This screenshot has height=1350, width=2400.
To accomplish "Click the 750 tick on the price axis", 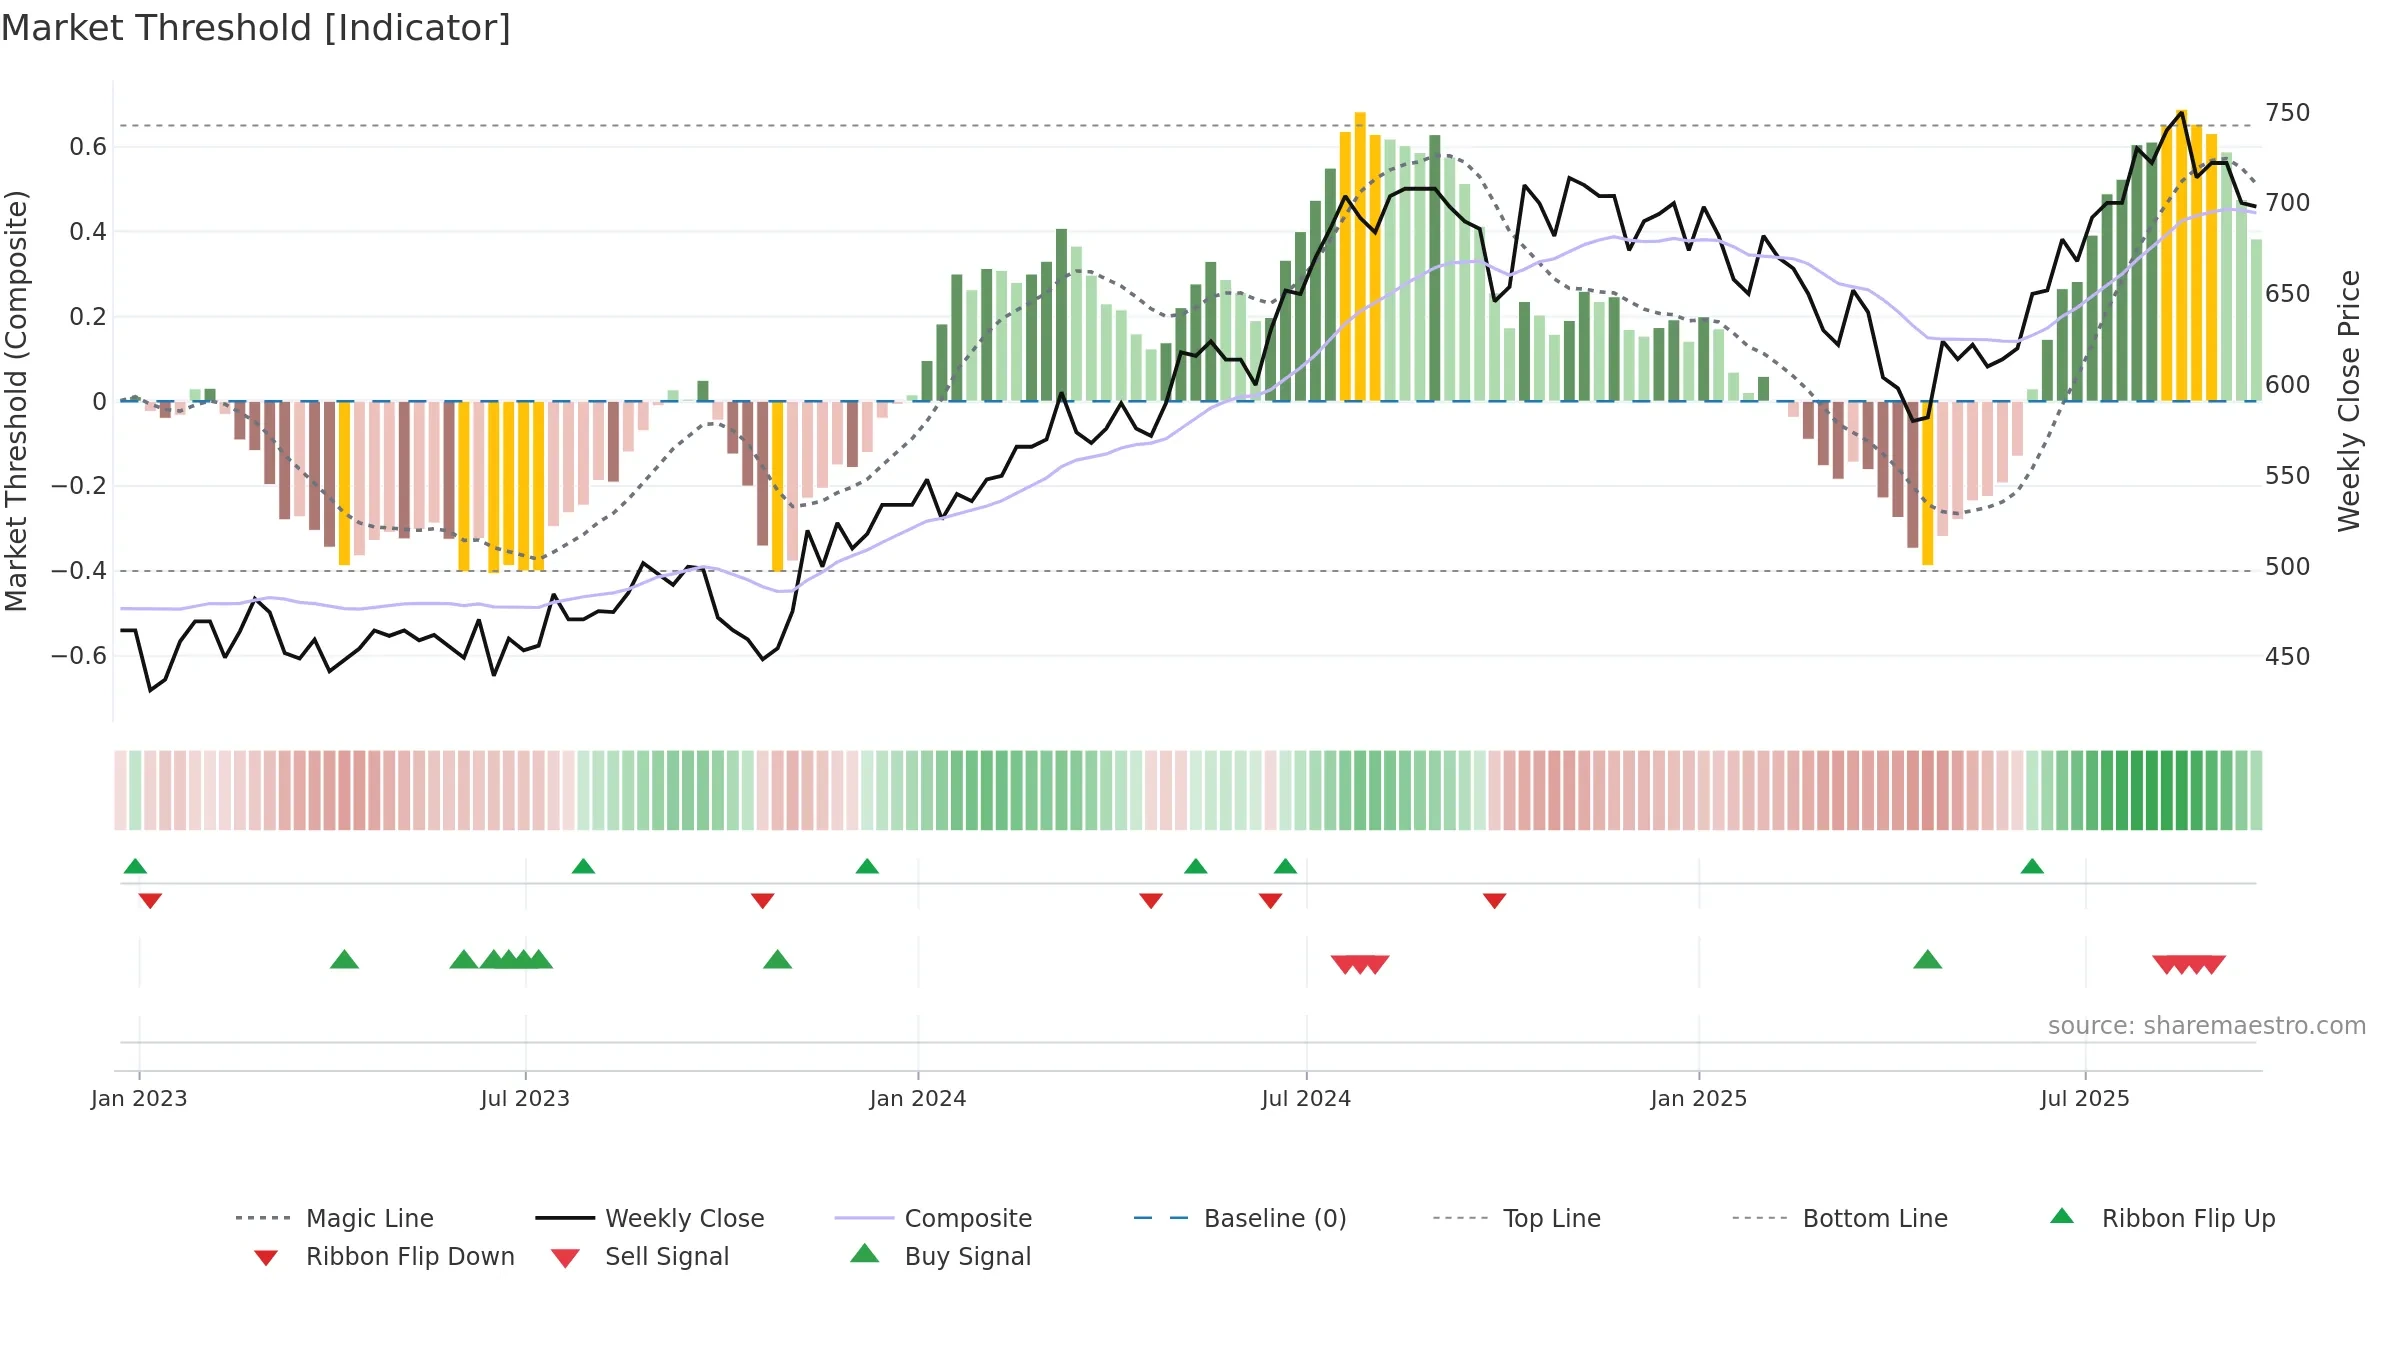I will tap(2288, 113).
